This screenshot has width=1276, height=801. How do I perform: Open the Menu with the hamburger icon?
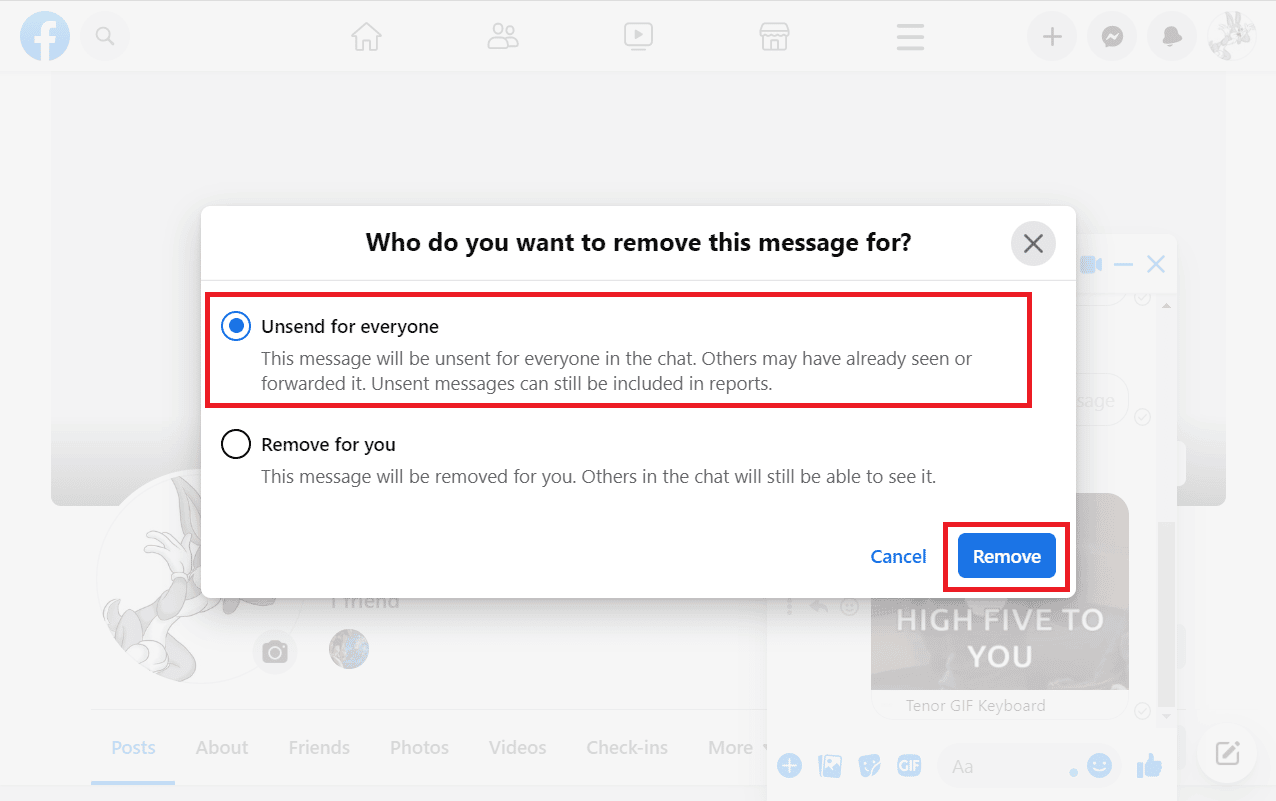pyautogui.click(x=910, y=36)
